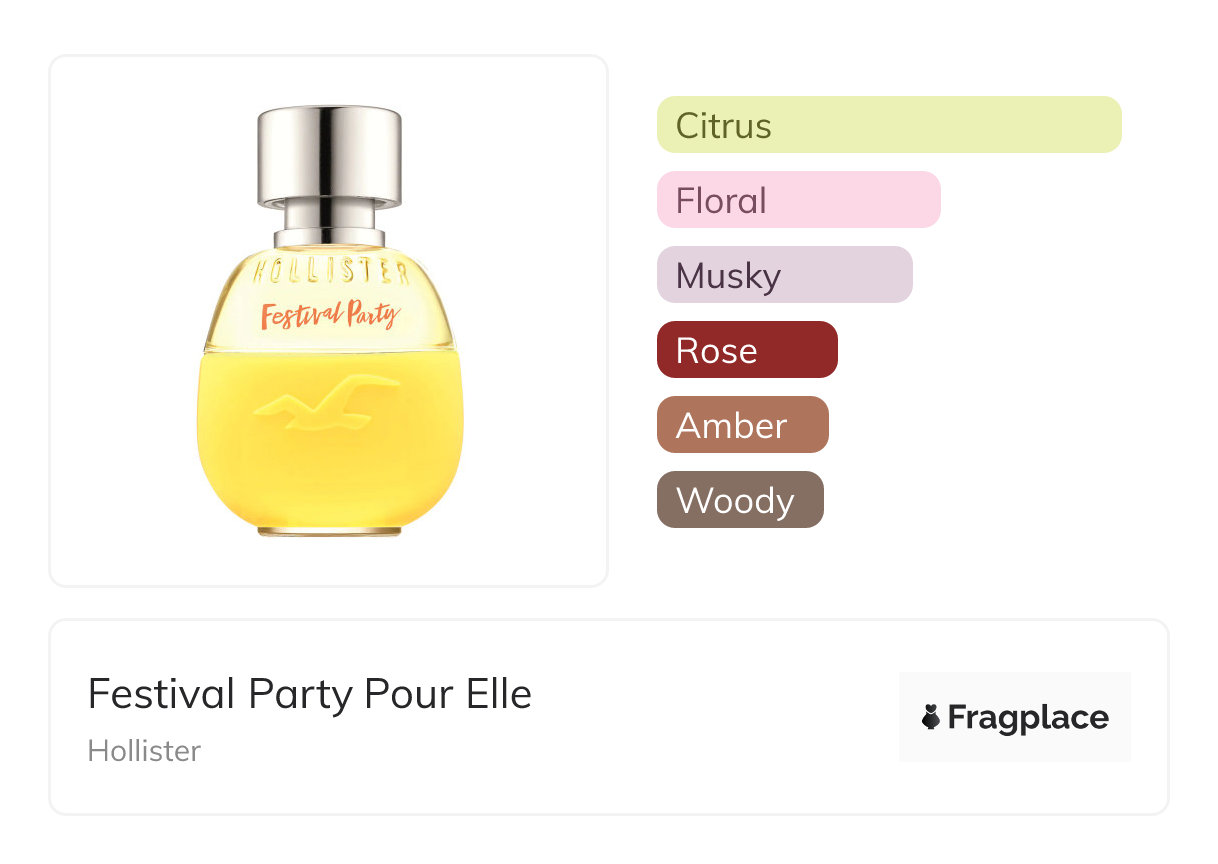This screenshot has width=1218, height=864.
Task: Click the Hollister brand name under title
Action: pyautogui.click(x=144, y=751)
